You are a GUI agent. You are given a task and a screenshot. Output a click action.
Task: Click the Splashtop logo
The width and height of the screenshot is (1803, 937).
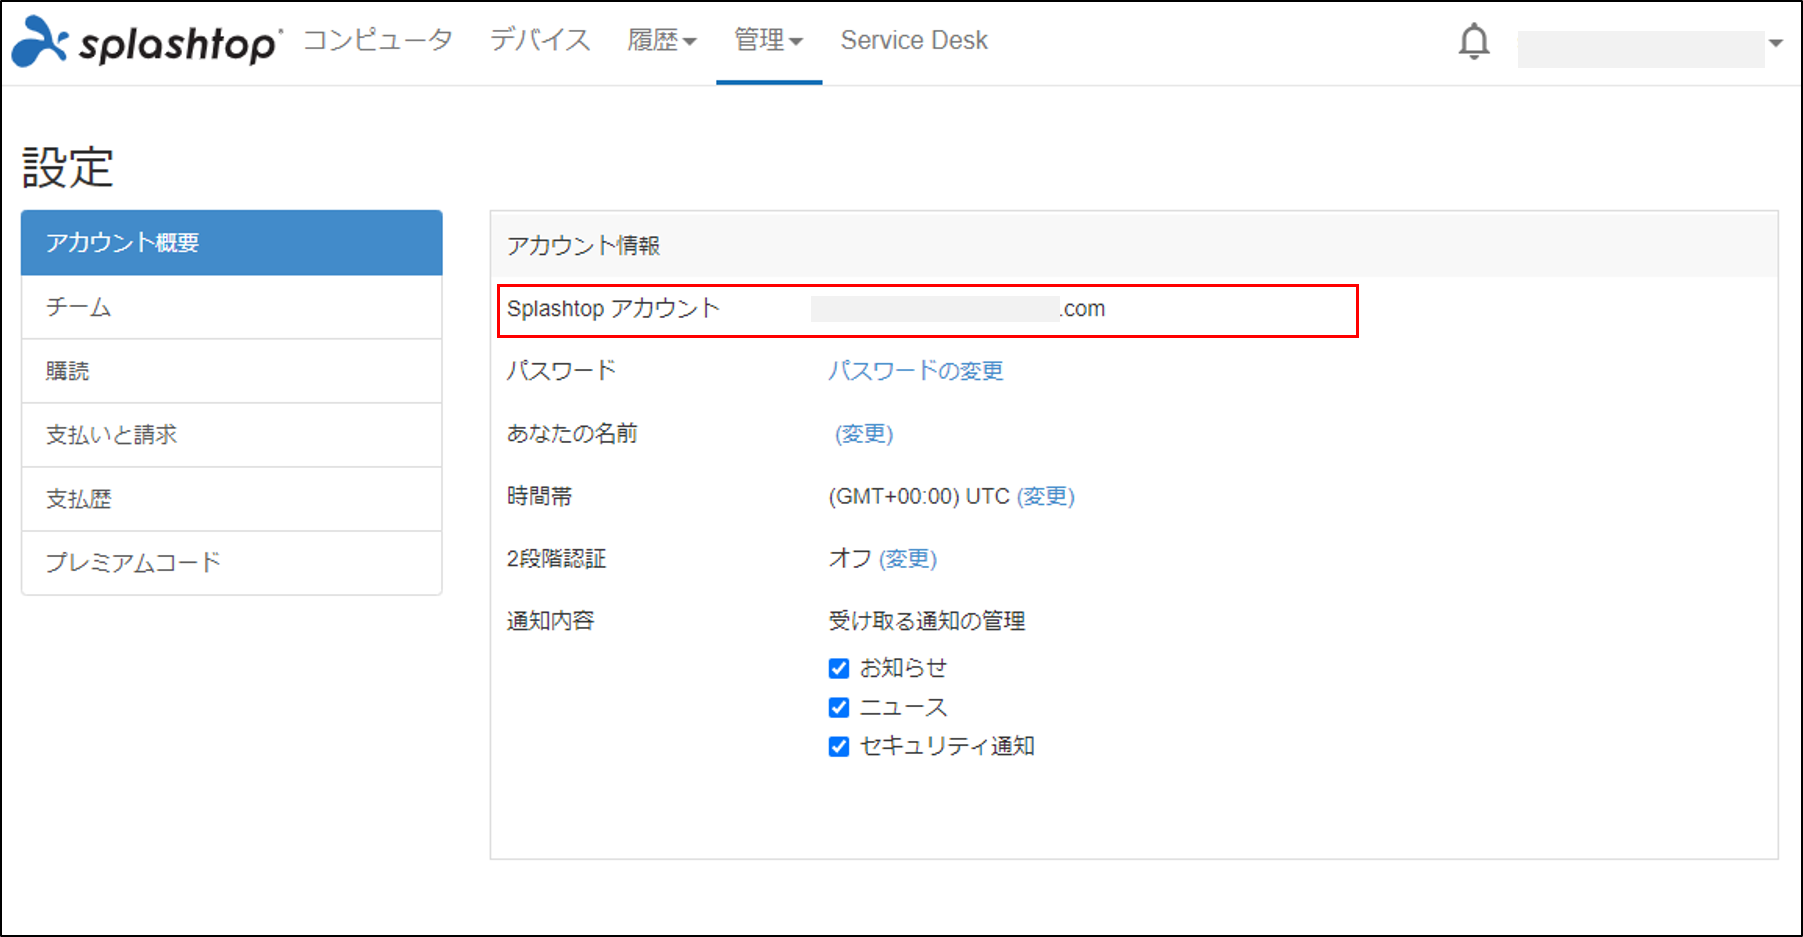[146, 42]
